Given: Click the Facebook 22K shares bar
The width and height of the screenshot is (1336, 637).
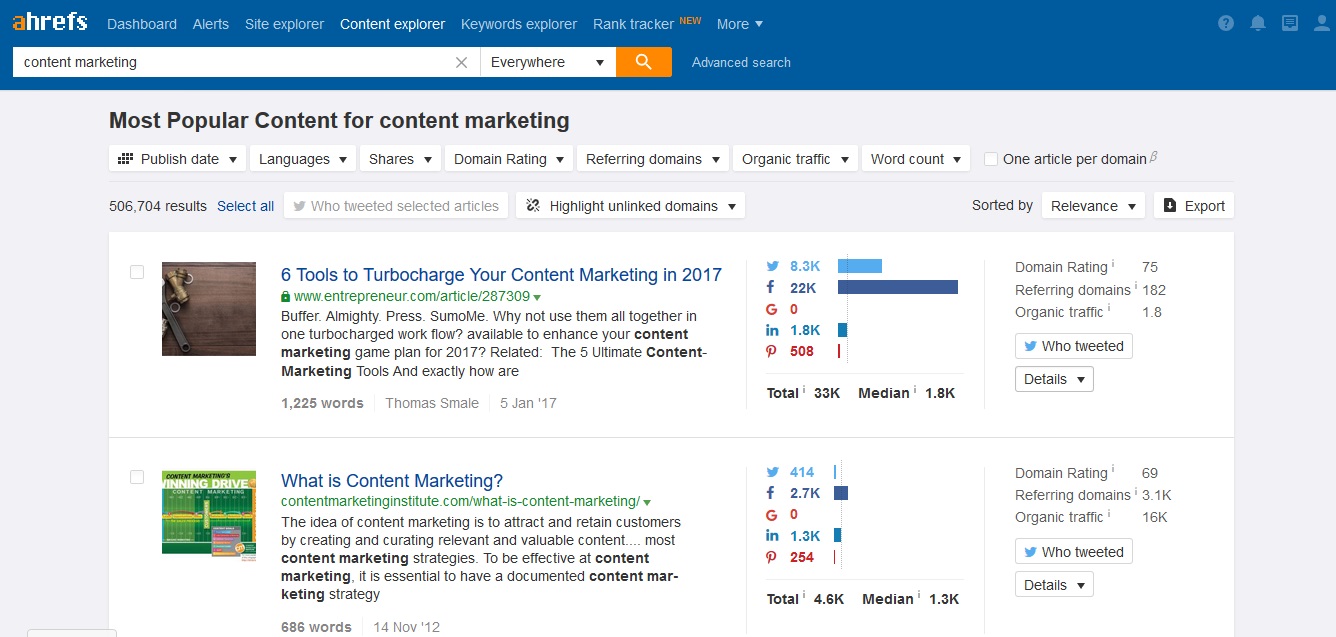Looking at the screenshot, I should click(x=897, y=288).
